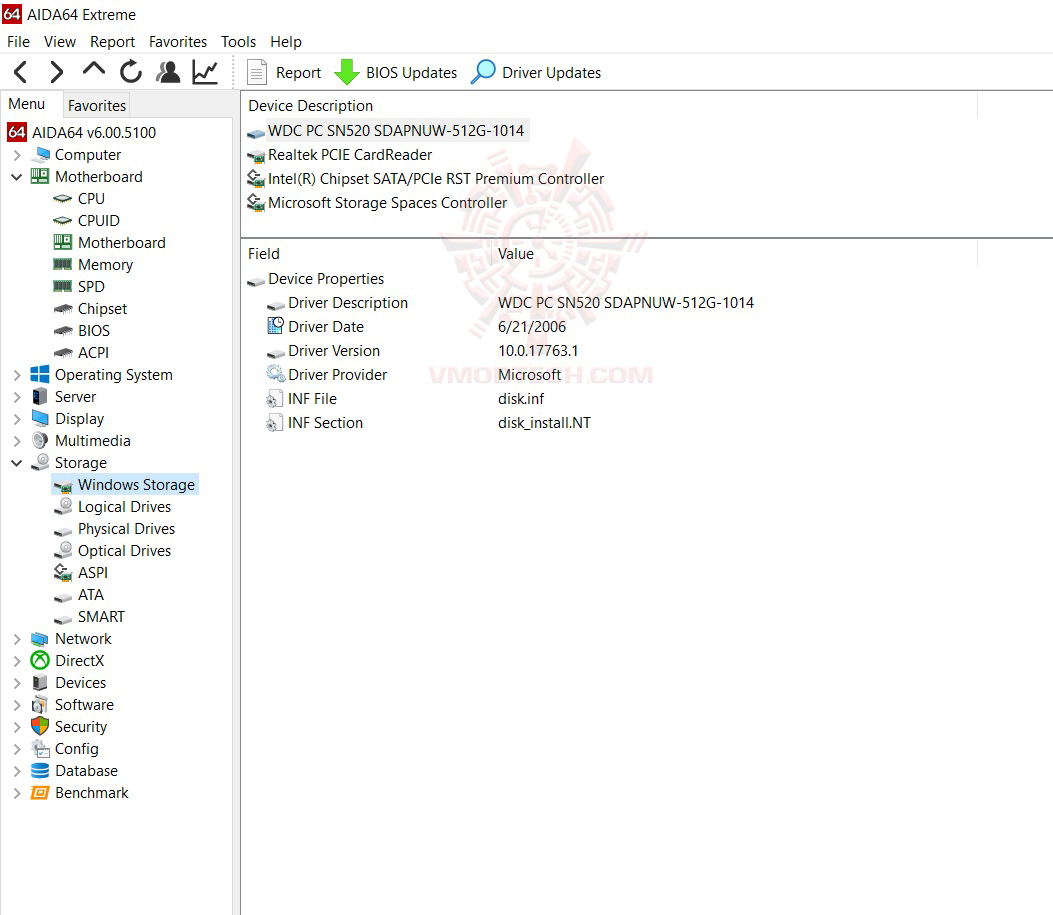This screenshot has height=915, width=1053.
Task: Select SMART in storage tree
Action: [x=101, y=617]
